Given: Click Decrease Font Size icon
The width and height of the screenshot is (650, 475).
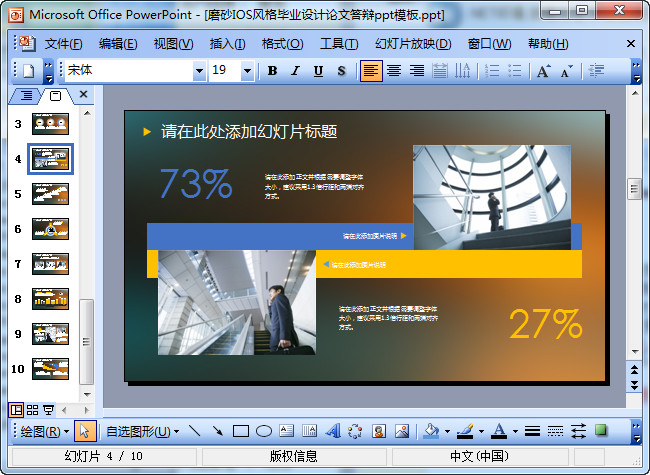Looking at the screenshot, I should coord(566,71).
